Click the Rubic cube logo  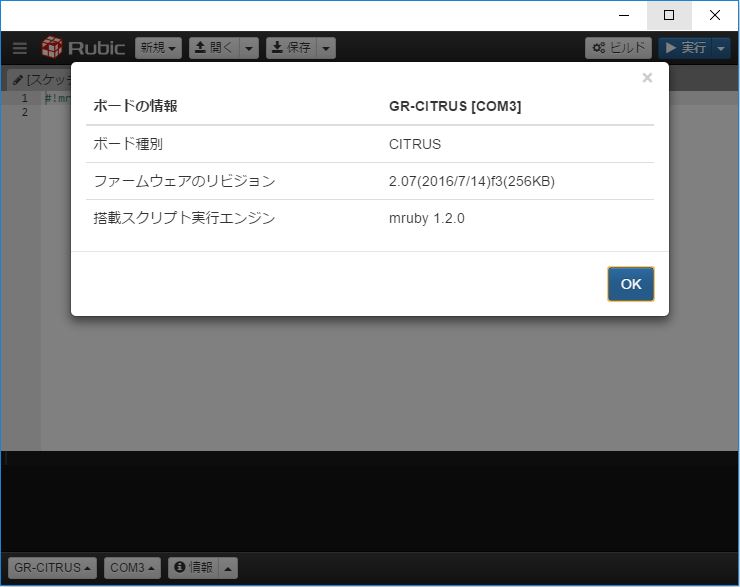(51, 47)
